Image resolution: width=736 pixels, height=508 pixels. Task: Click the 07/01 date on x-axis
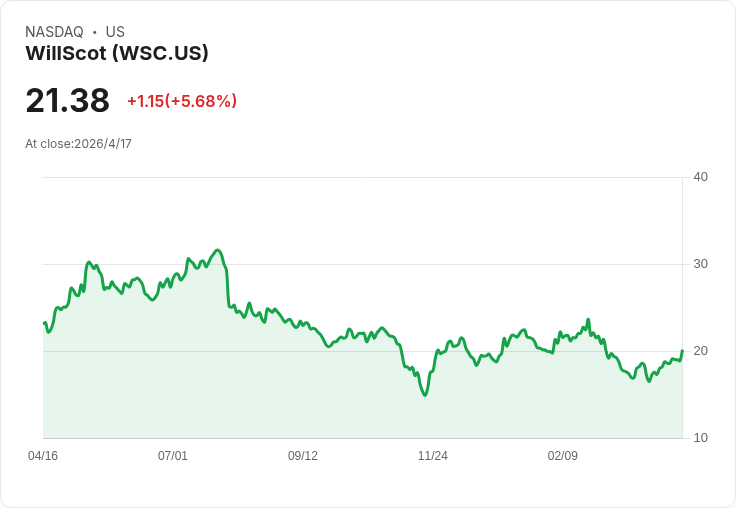click(173, 455)
